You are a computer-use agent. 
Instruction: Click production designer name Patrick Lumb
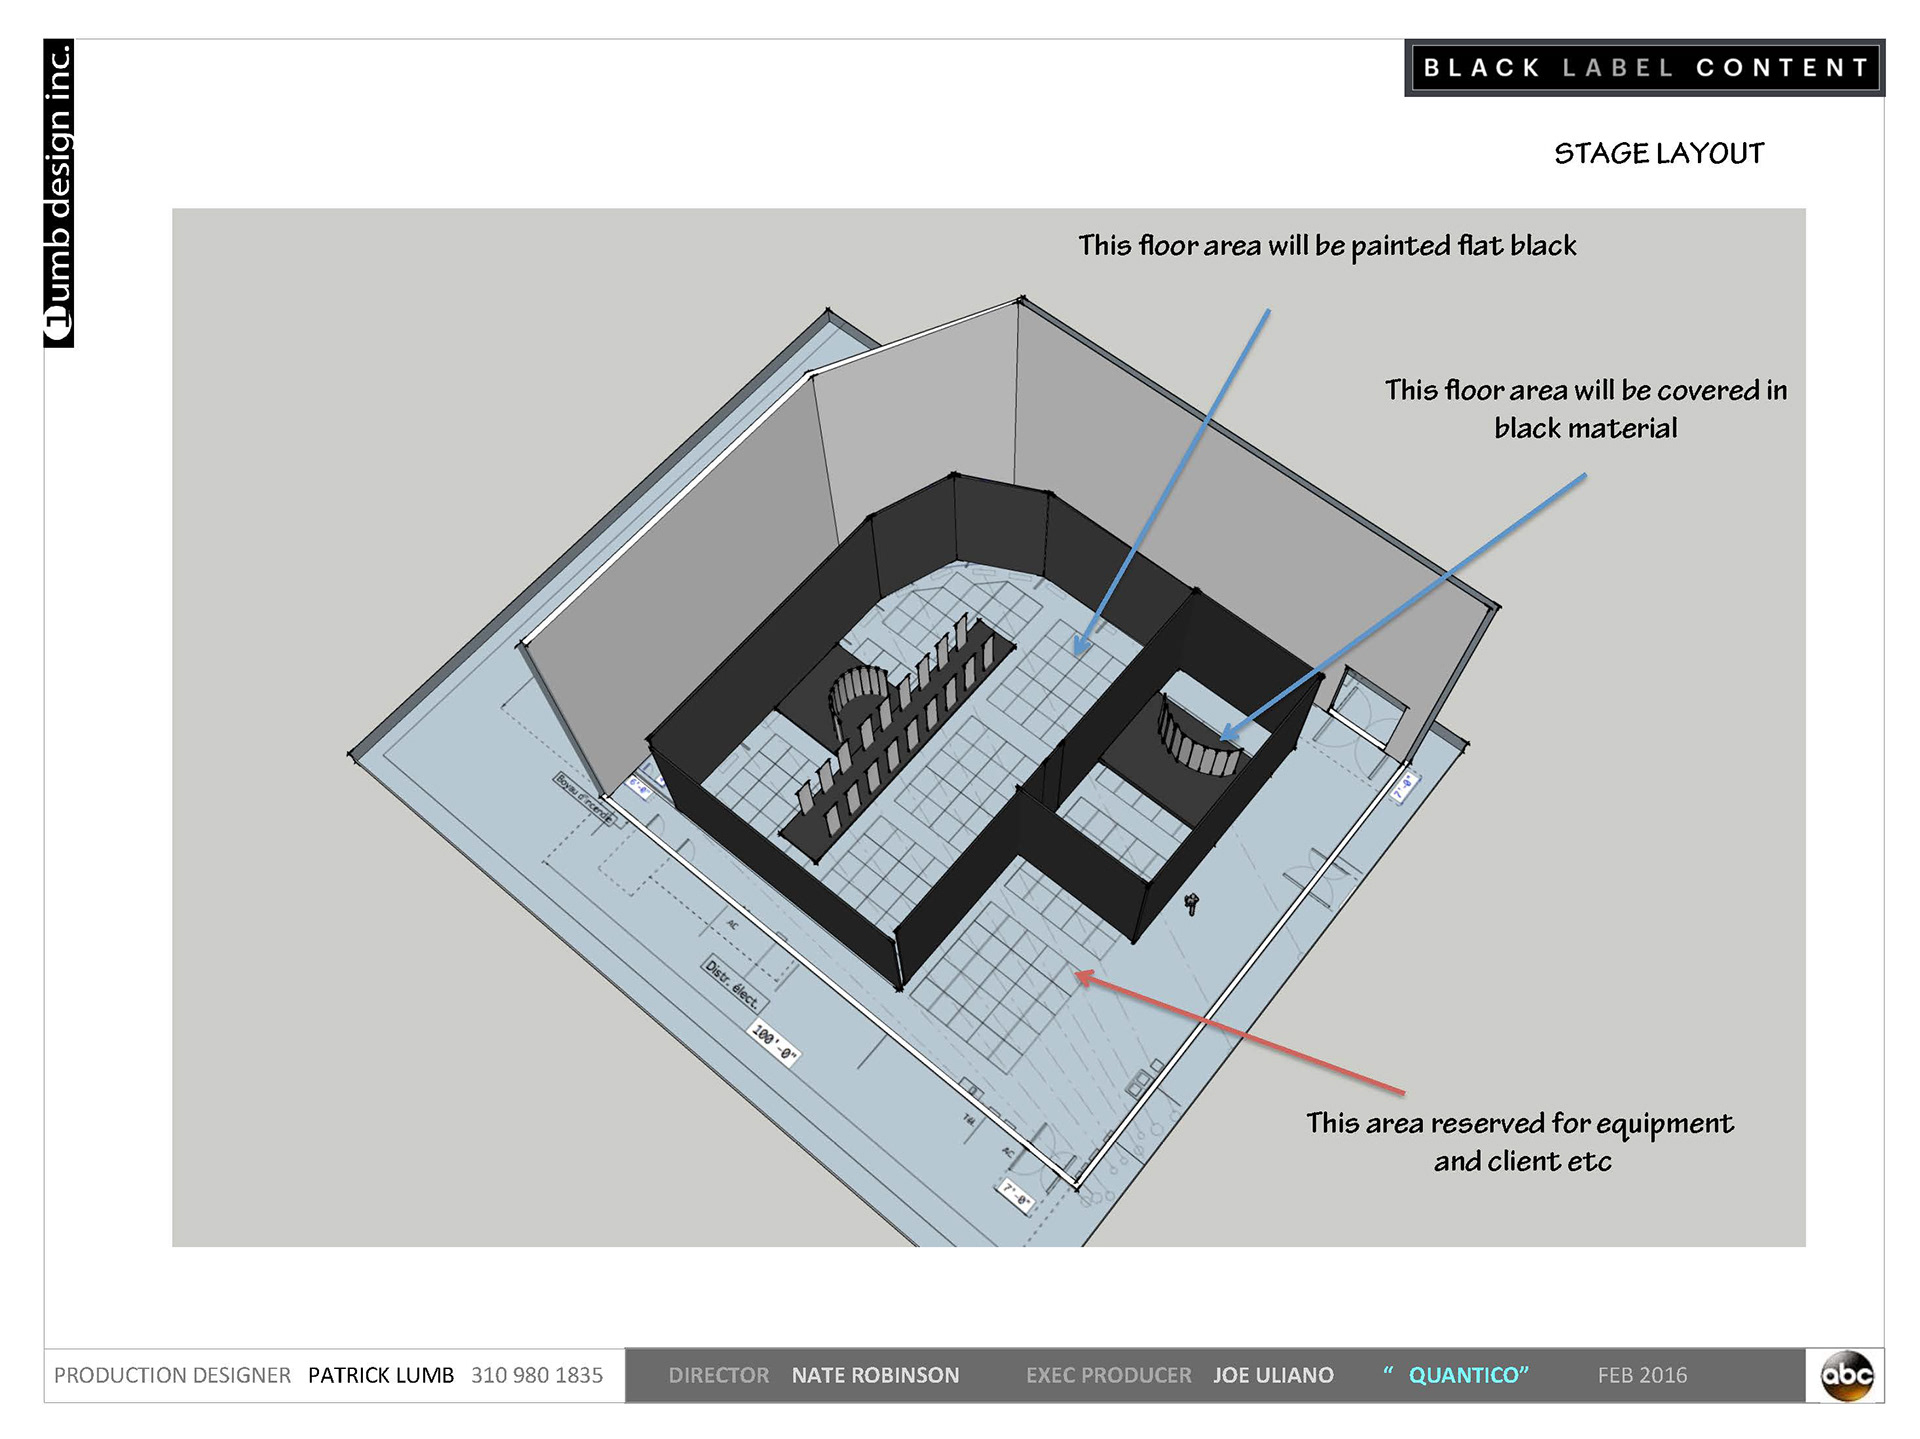[x=380, y=1375]
